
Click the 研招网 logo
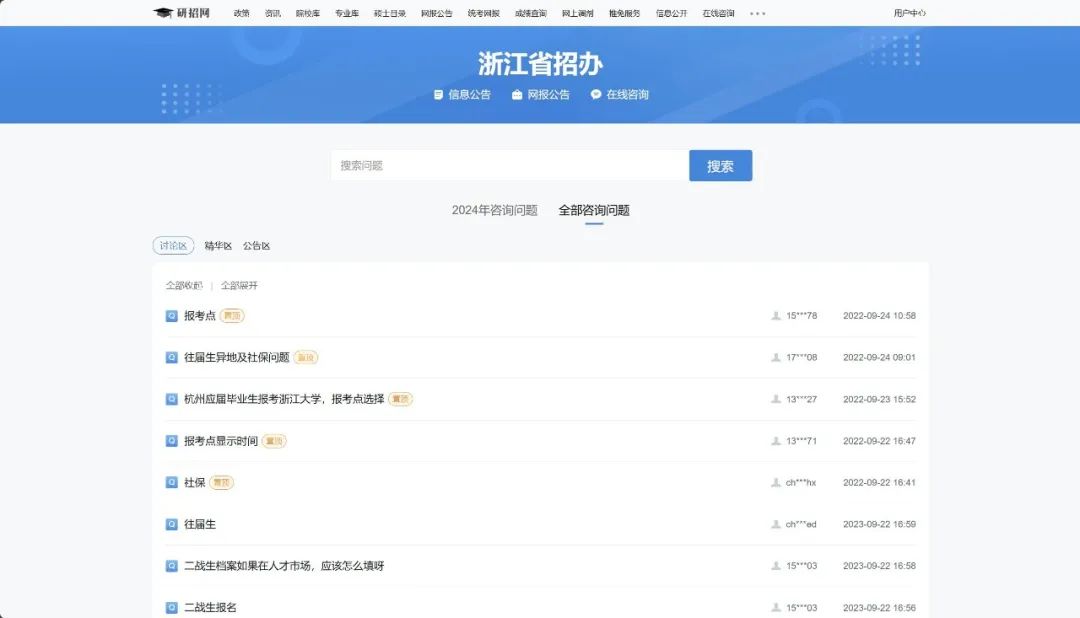(x=181, y=12)
